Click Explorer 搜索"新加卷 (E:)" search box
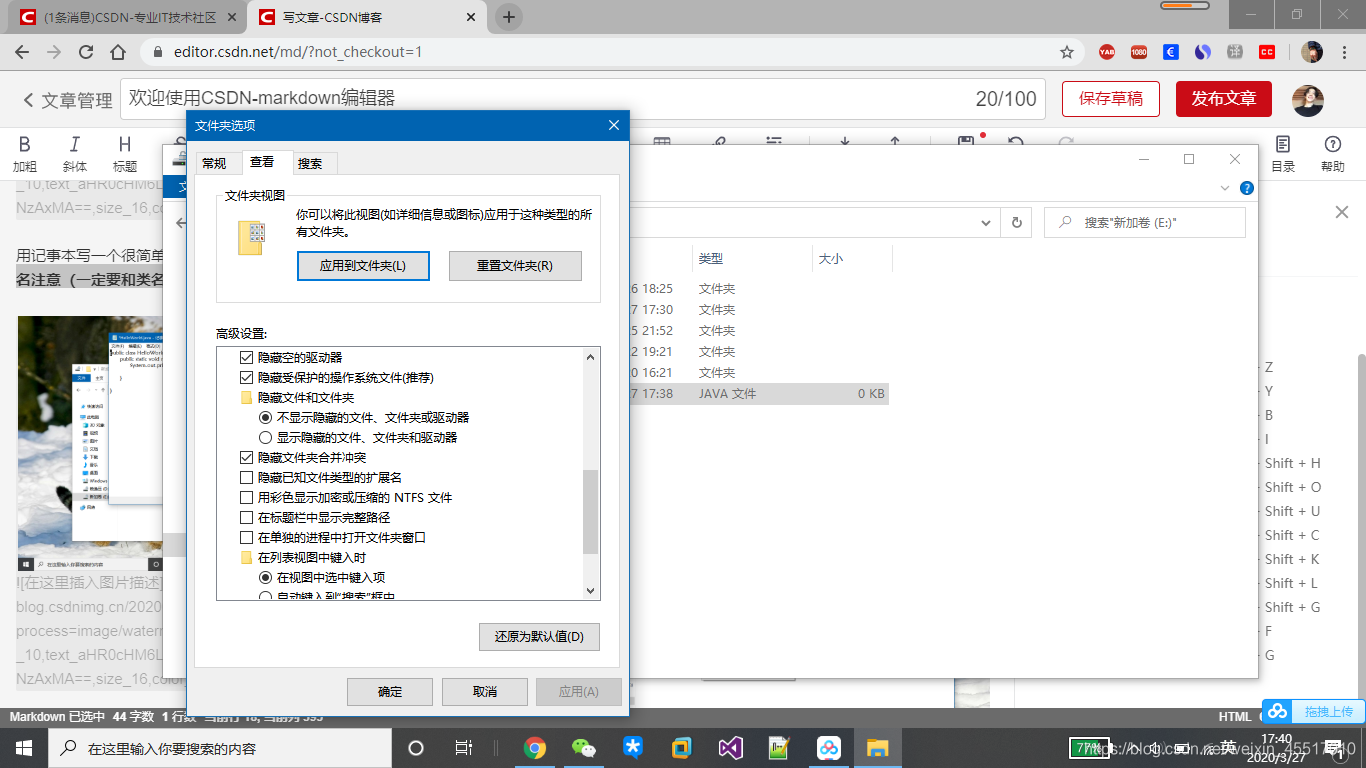Image resolution: width=1366 pixels, height=768 pixels. click(x=1145, y=223)
